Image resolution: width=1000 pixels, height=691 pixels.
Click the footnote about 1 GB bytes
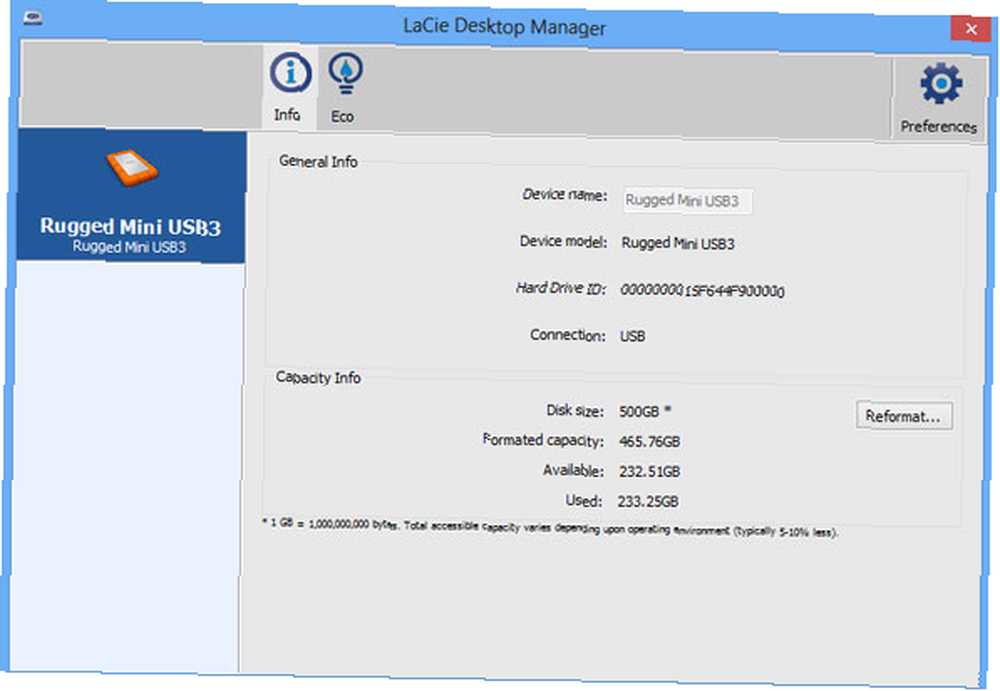coord(550,527)
